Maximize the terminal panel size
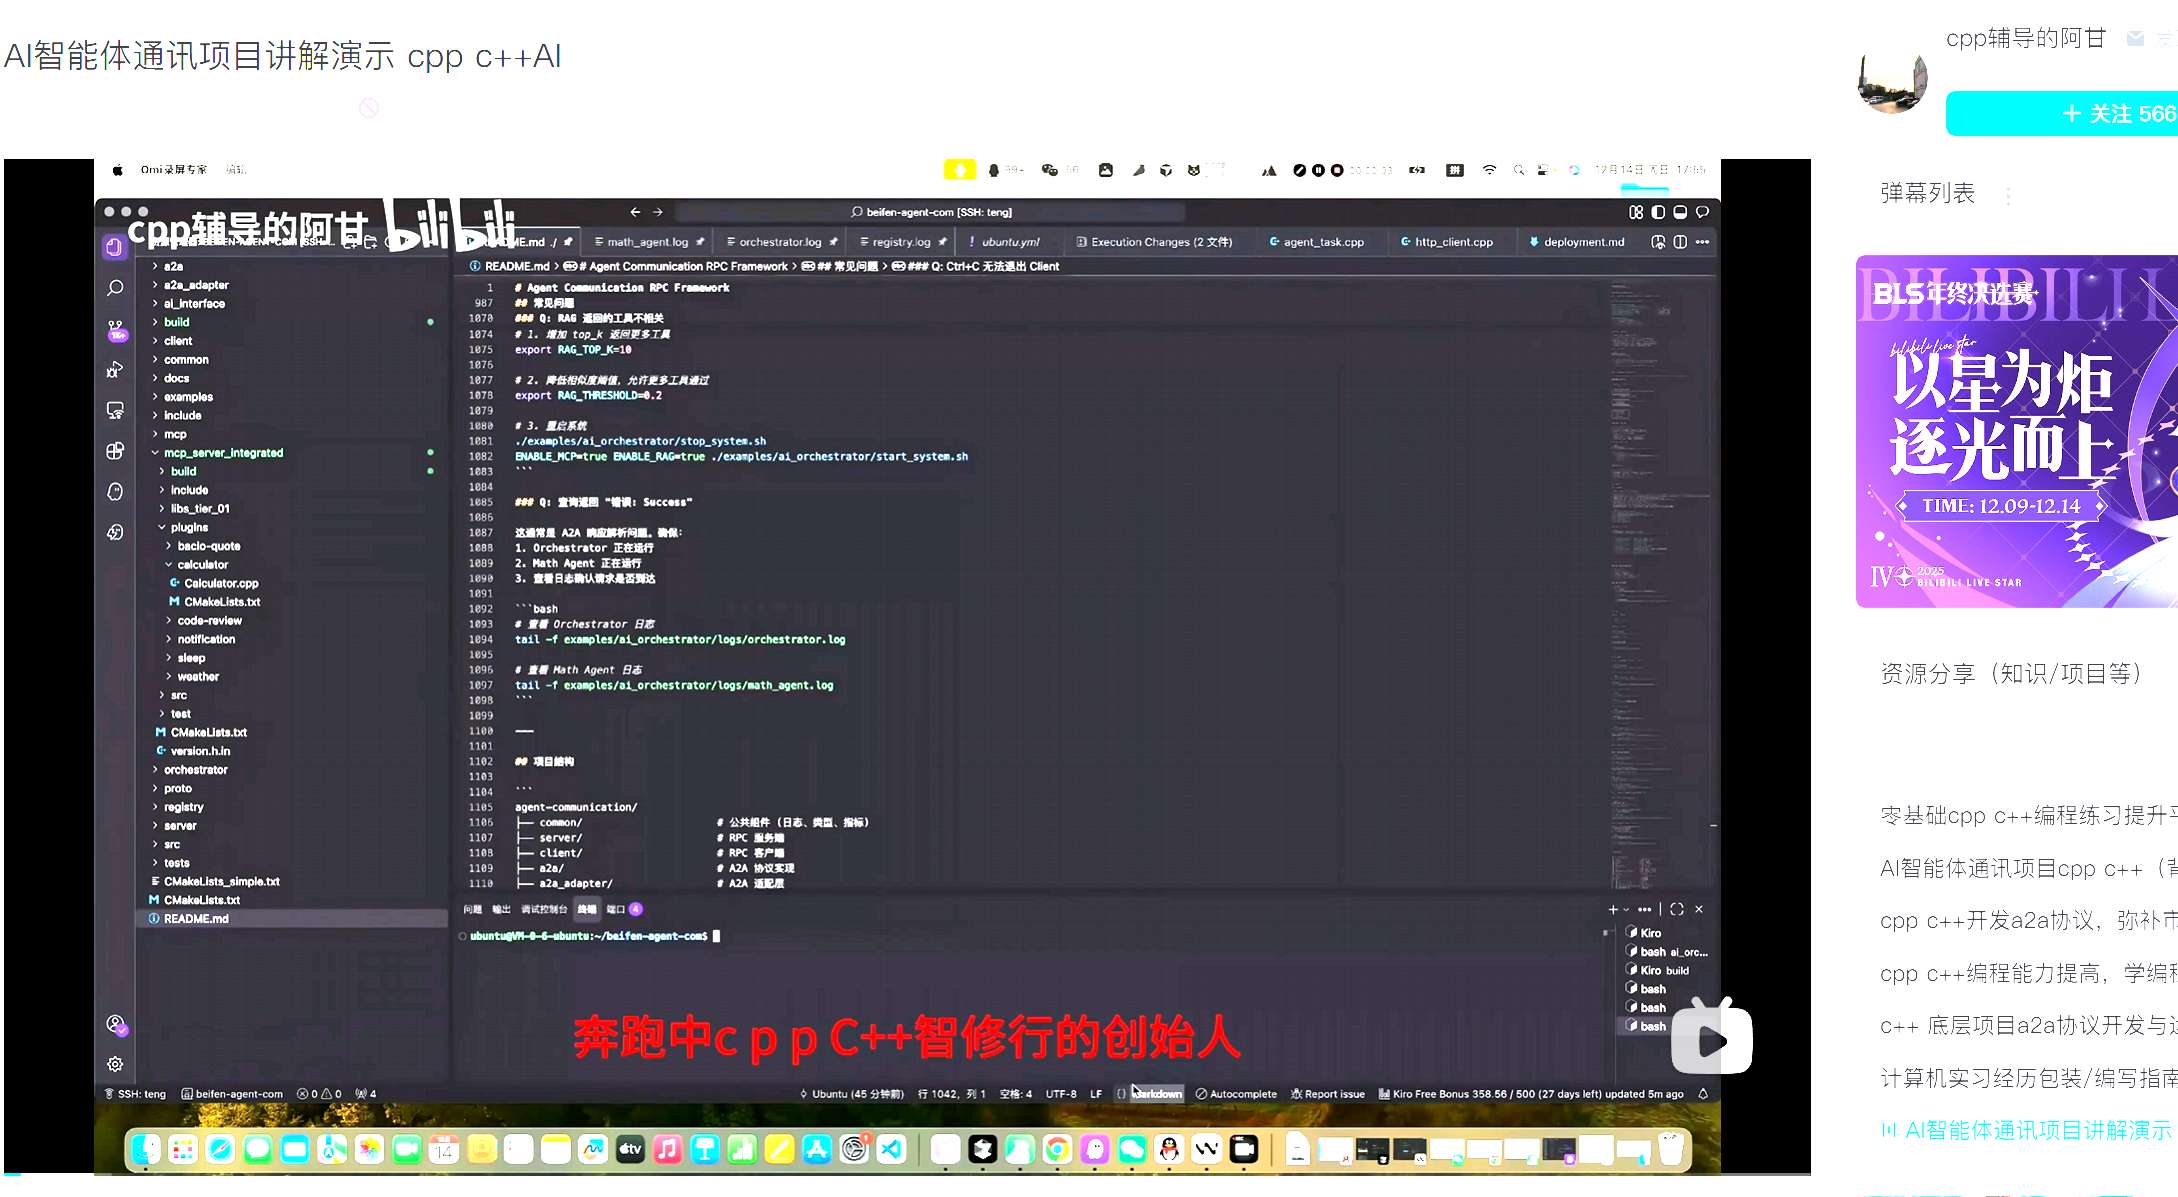This screenshot has height=1197, width=2178. click(1677, 909)
